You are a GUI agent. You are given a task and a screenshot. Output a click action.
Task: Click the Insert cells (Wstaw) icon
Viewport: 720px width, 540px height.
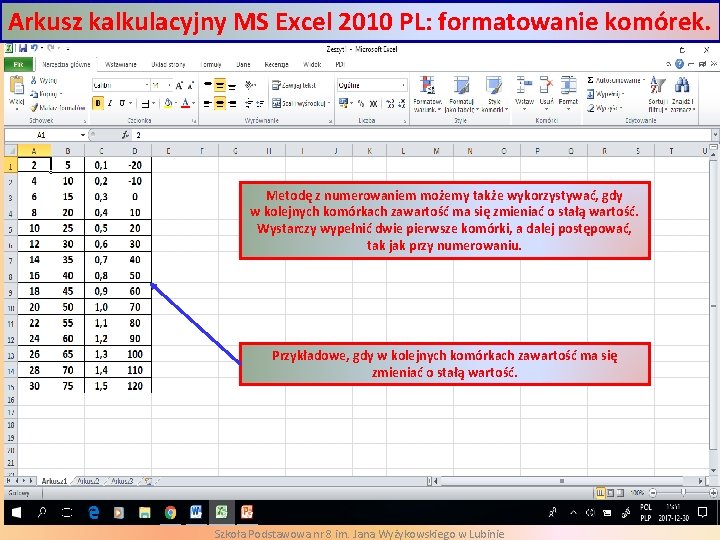(524, 85)
